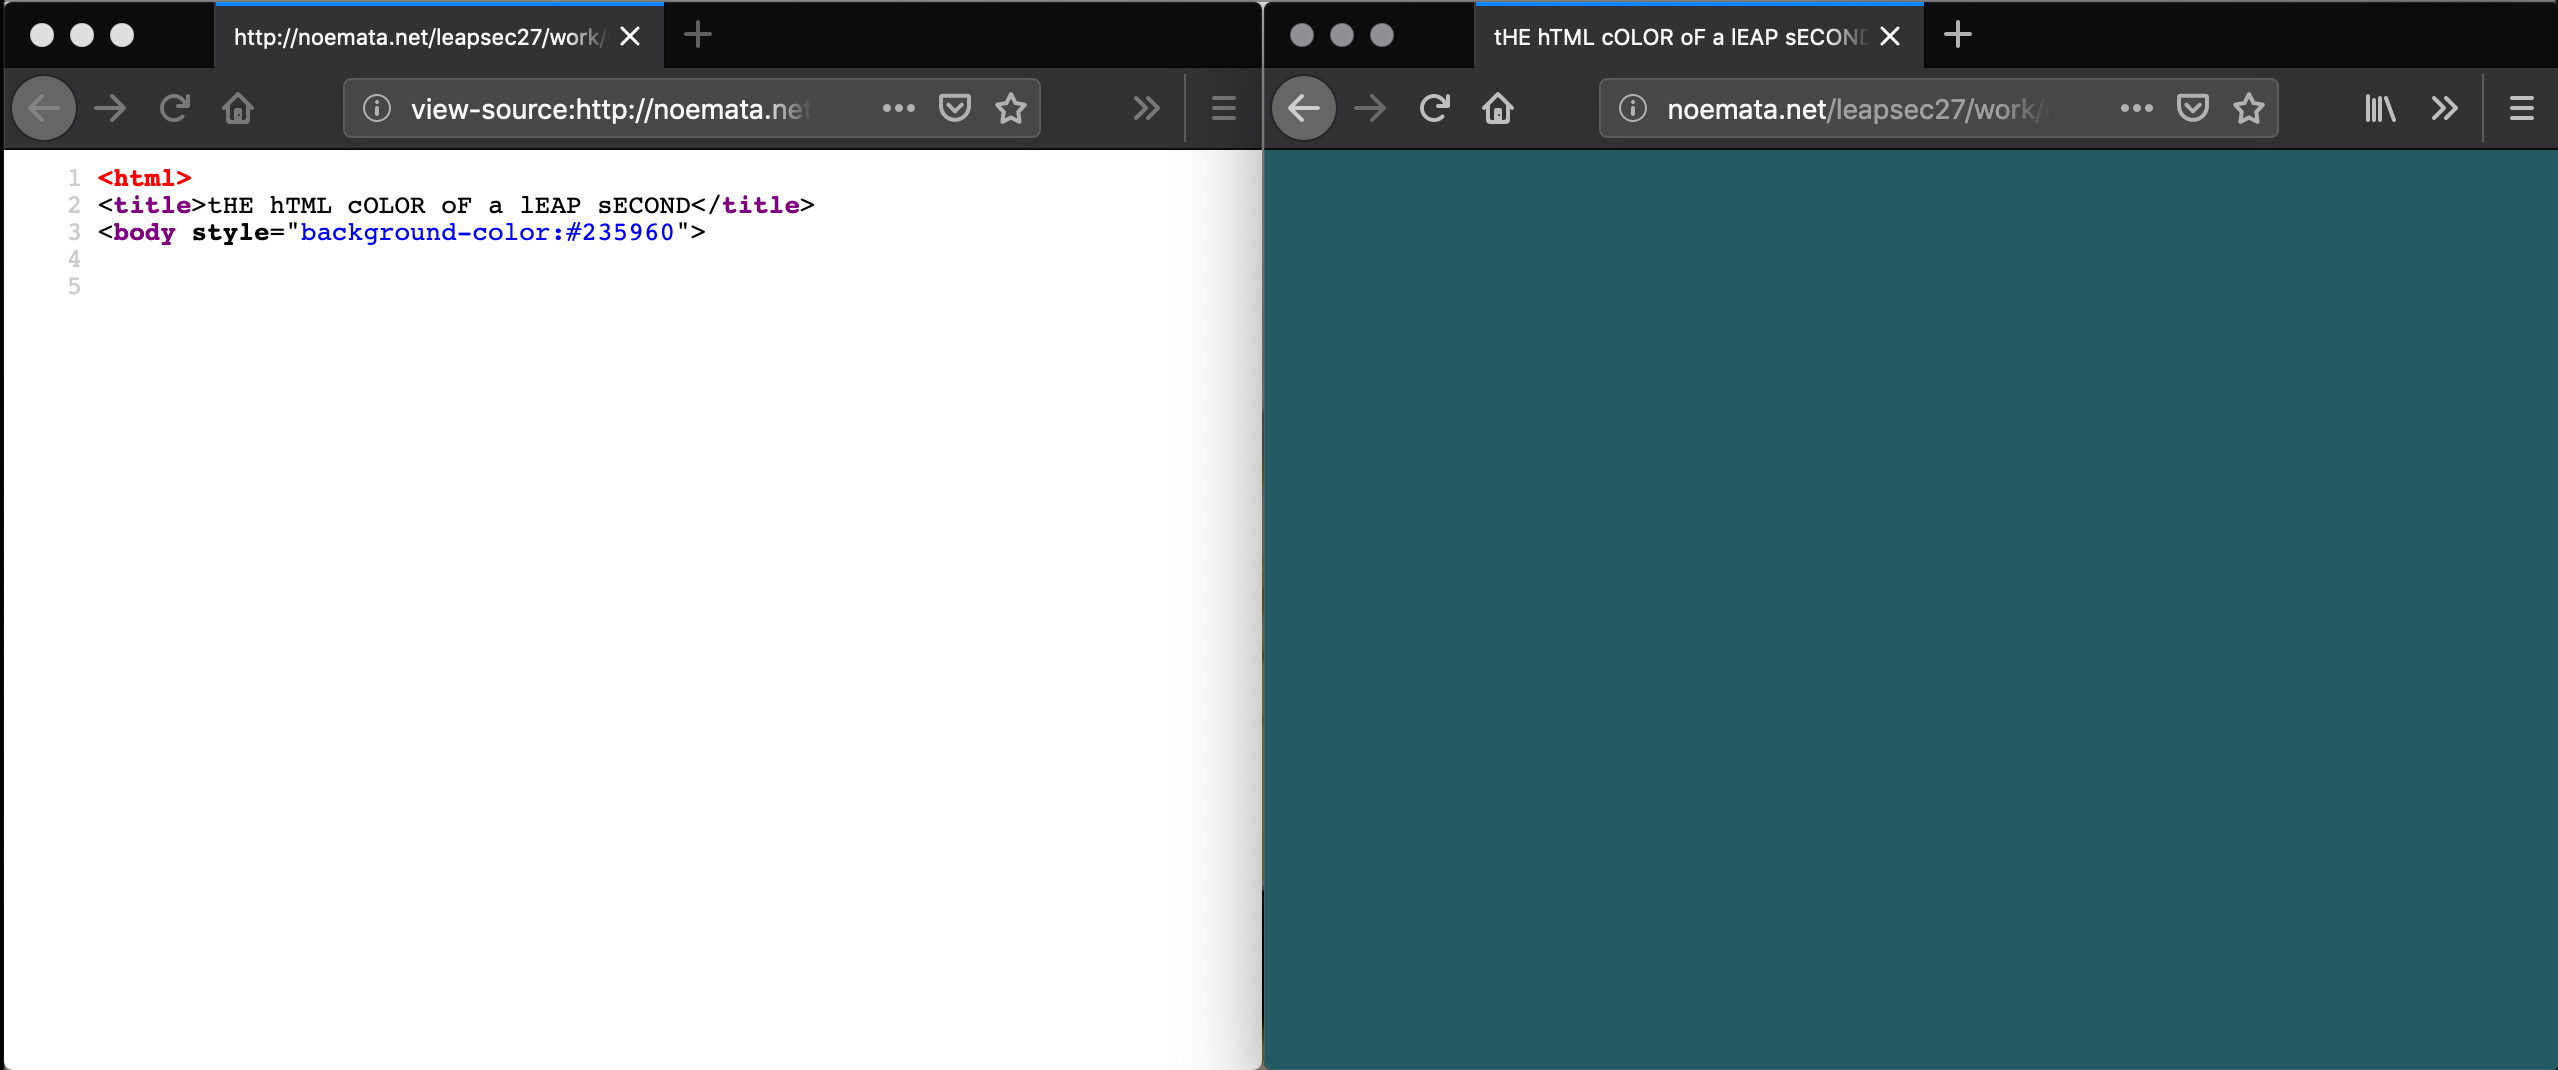Save to Pocket in right browser window
This screenshot has height=1070, width=2558.
tap(2192, 108)
